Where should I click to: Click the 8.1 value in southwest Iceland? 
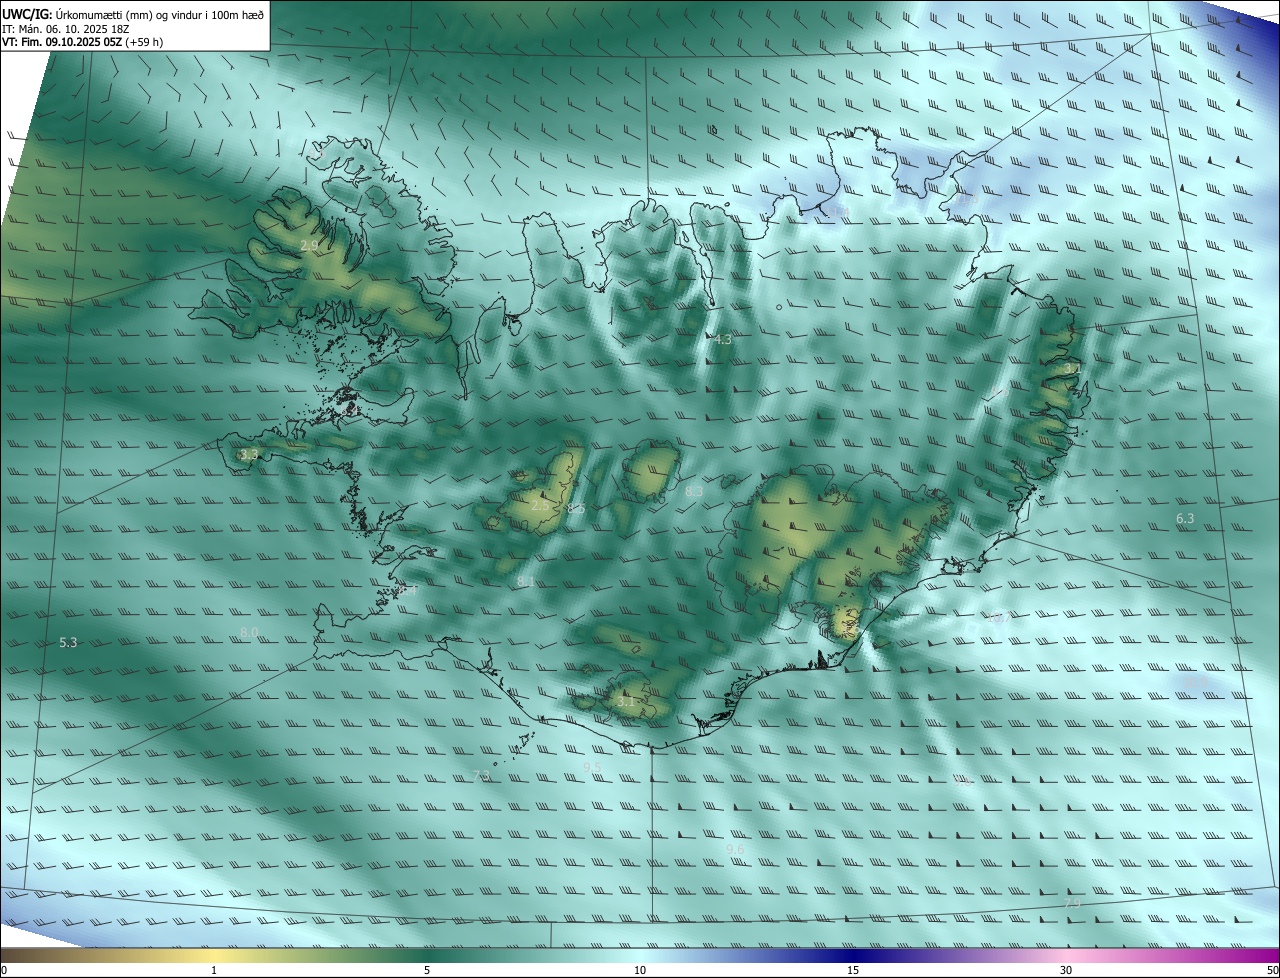point(525,582)
